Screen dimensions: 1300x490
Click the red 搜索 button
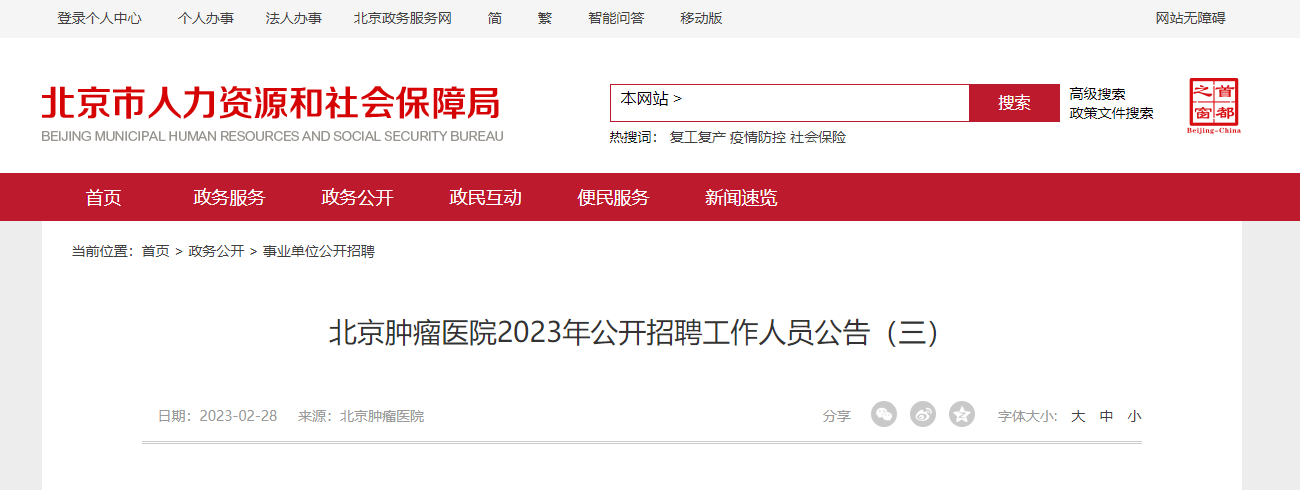click(x=1014, y=103)
